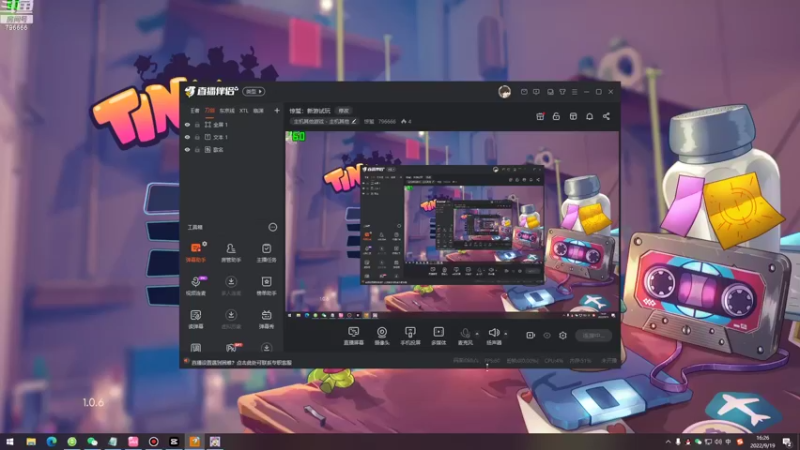The height and width of the screenshot is (450, 800).
Task: Open the orange 弹幕助手 tool in the toolbox
Action: [196, 252]
